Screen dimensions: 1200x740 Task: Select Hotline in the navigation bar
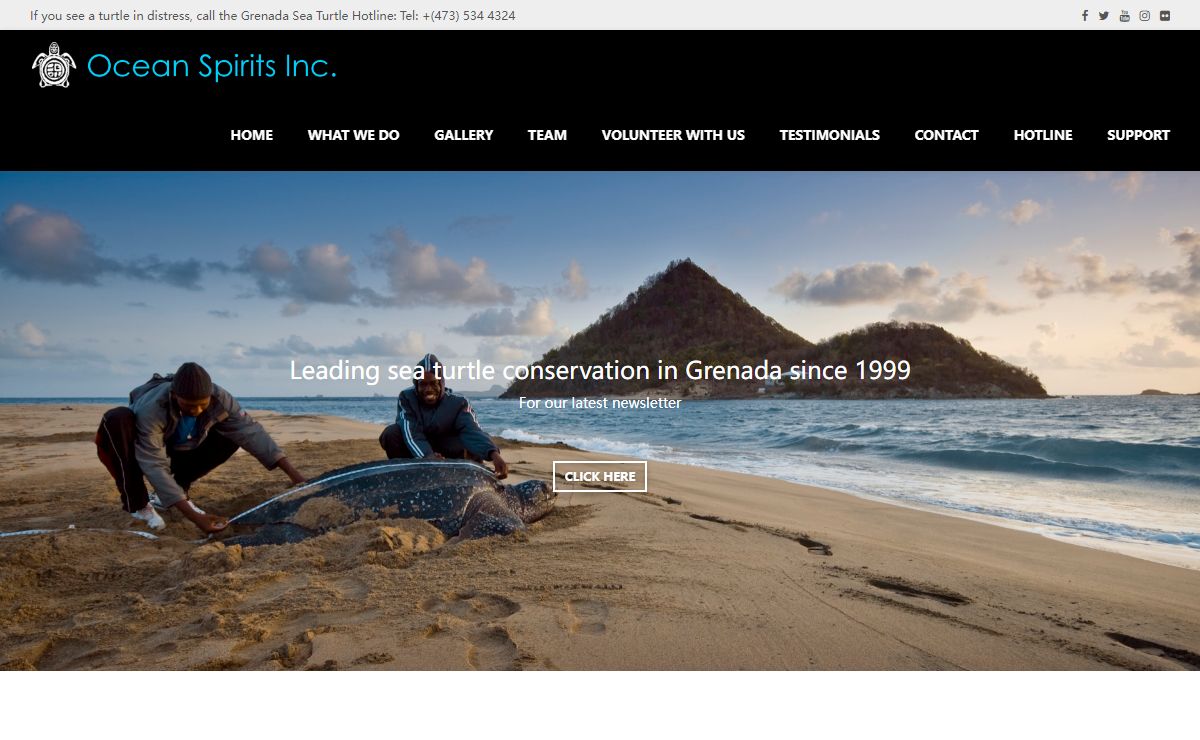(1043, 135)
